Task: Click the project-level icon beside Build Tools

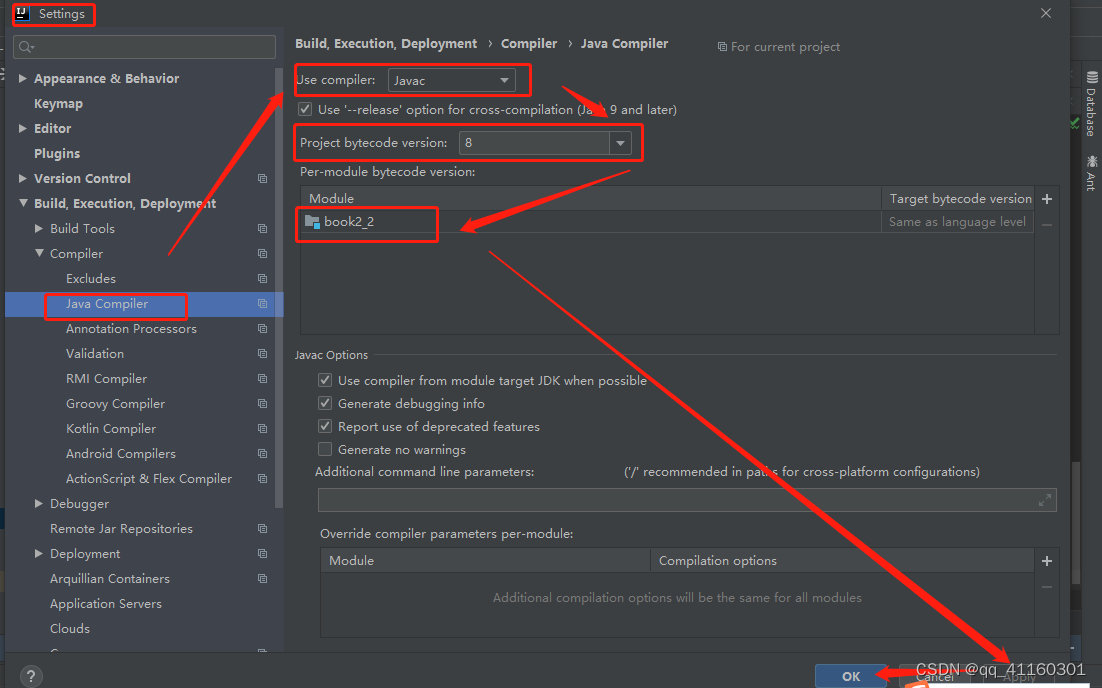Action: (x=262, y=228)
